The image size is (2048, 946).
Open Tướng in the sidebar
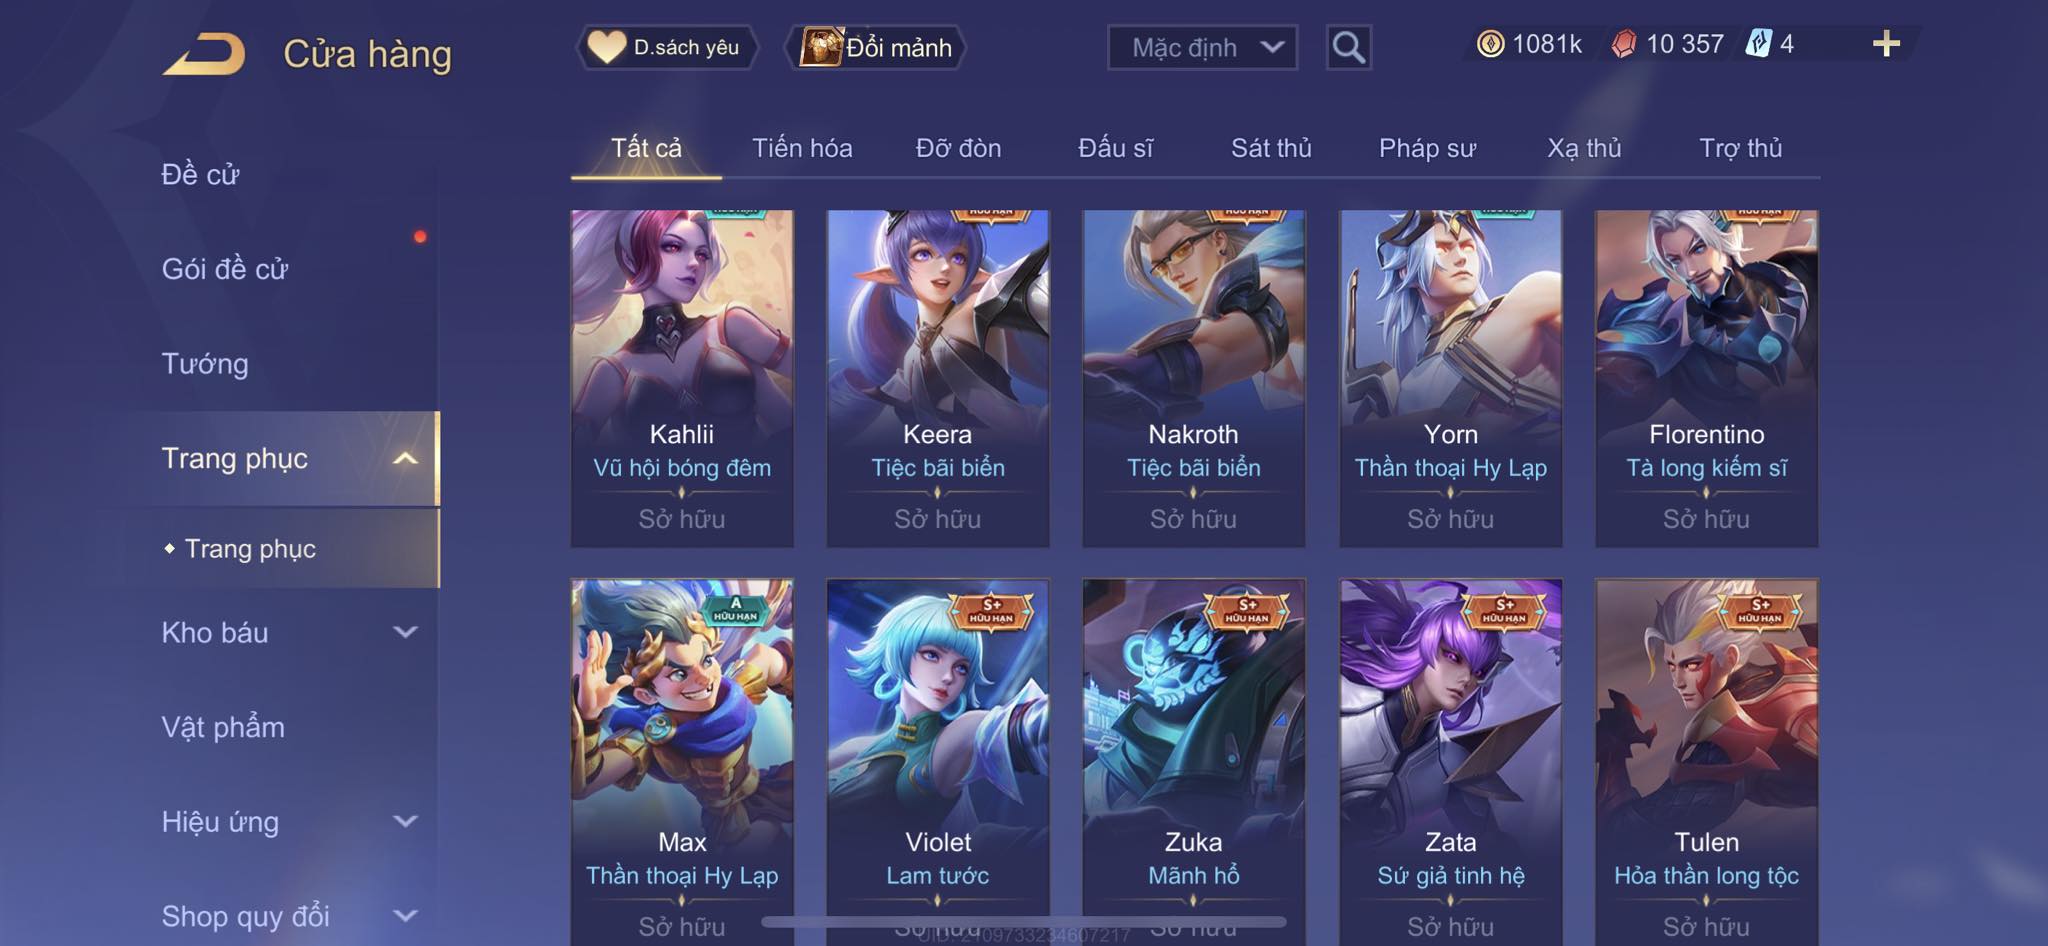click(205, 364)
